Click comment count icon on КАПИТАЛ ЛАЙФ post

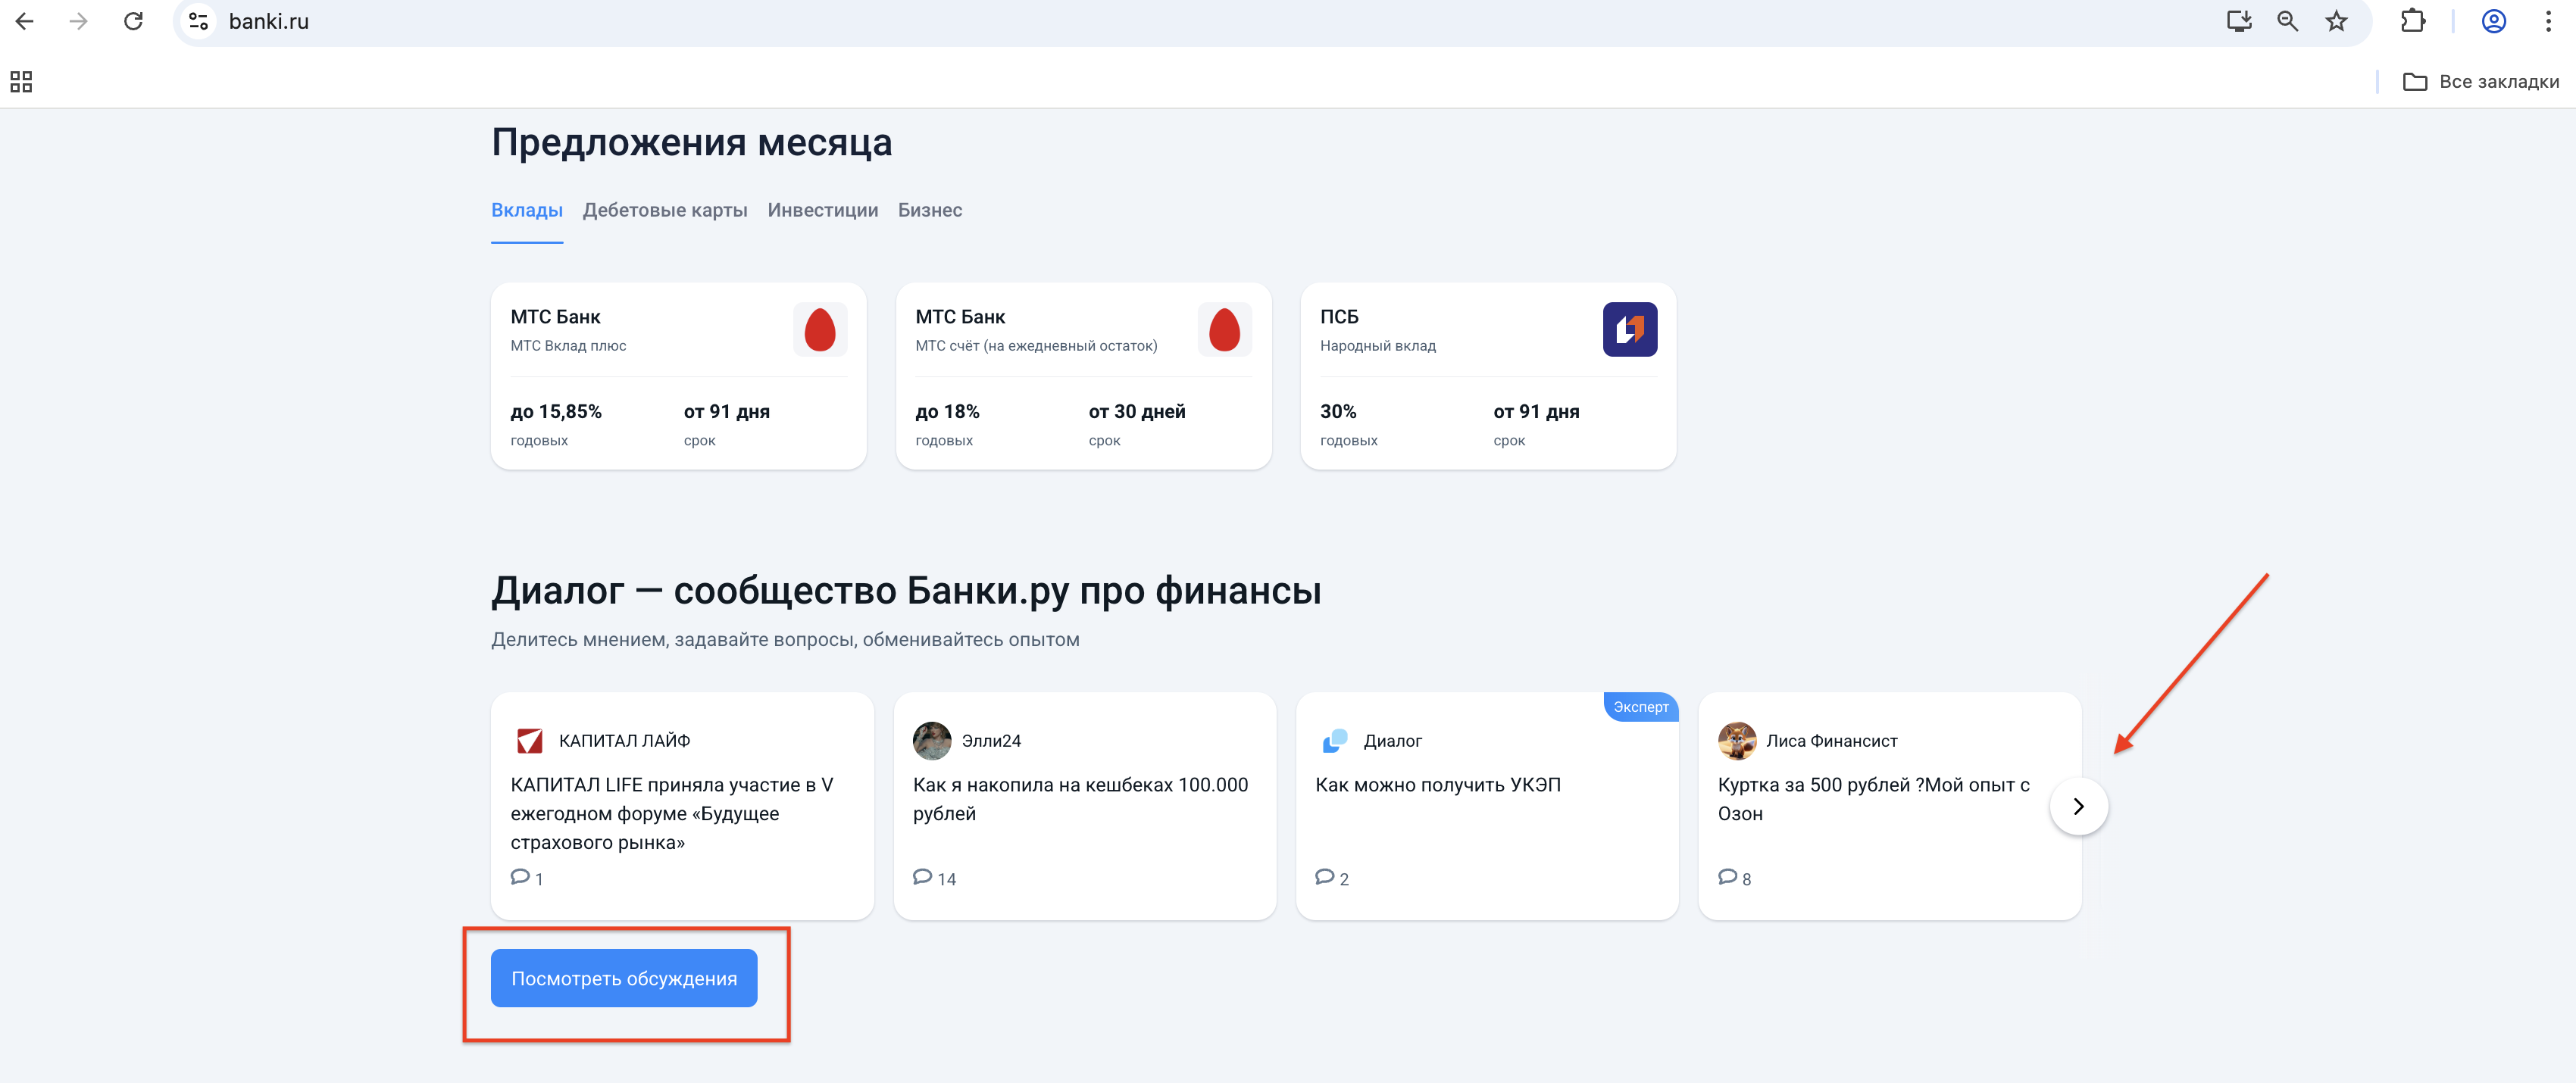520,877
